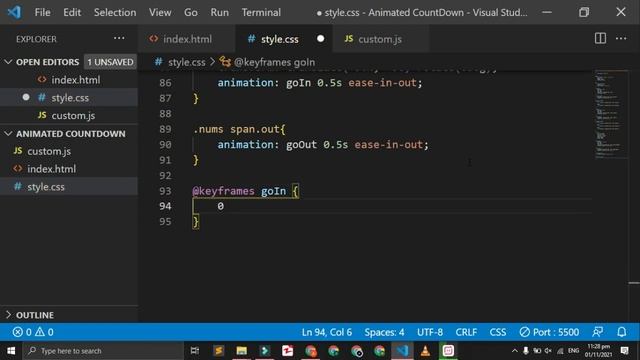Open the Selection menu

coord(115,12)
